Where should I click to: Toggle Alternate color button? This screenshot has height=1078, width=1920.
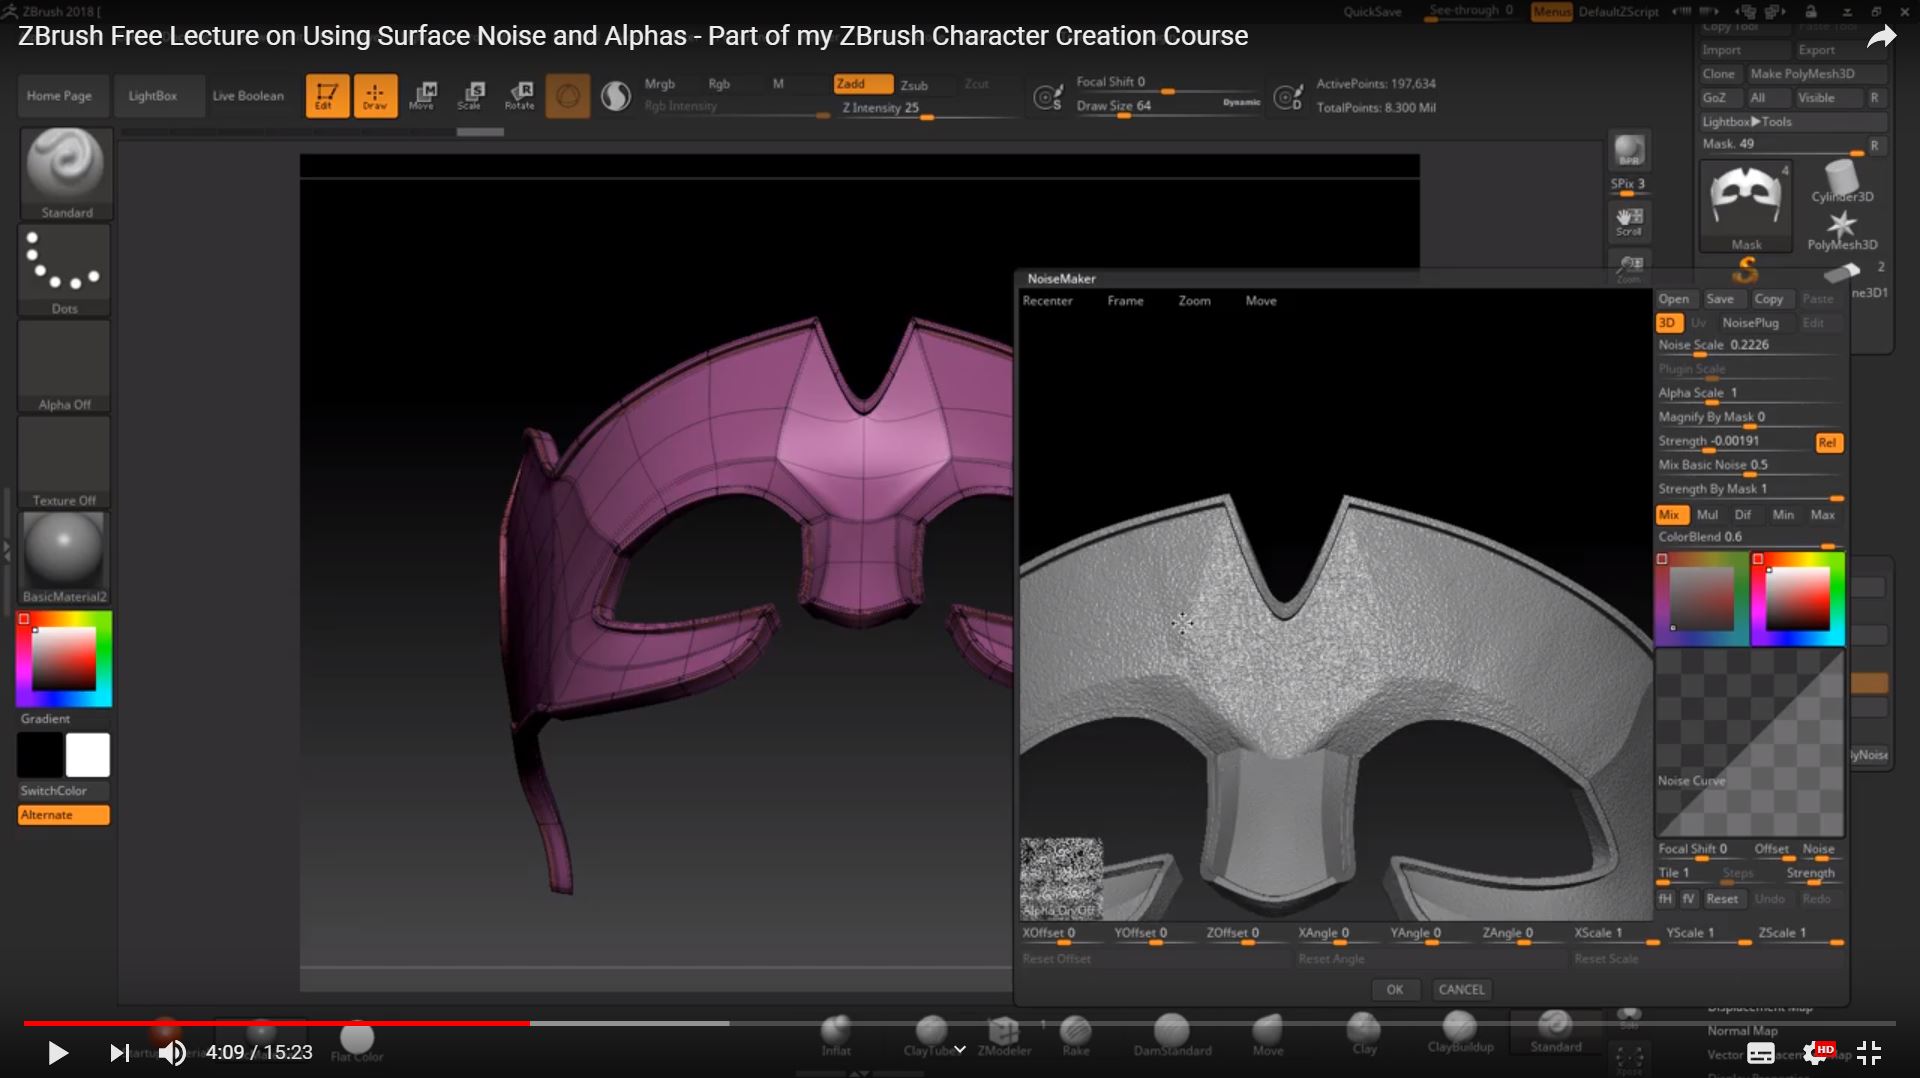(x=63, y=815)
